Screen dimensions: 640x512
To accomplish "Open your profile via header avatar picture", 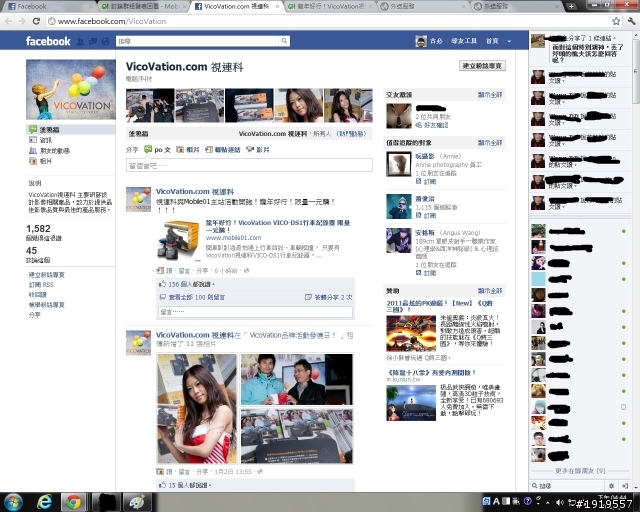I will [x=421, y=41].
